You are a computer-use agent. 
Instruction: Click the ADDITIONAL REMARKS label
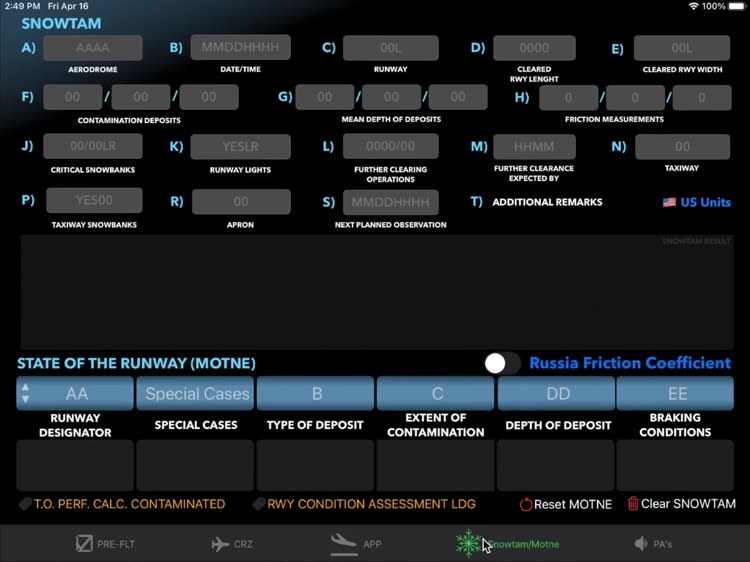(547, 202)
